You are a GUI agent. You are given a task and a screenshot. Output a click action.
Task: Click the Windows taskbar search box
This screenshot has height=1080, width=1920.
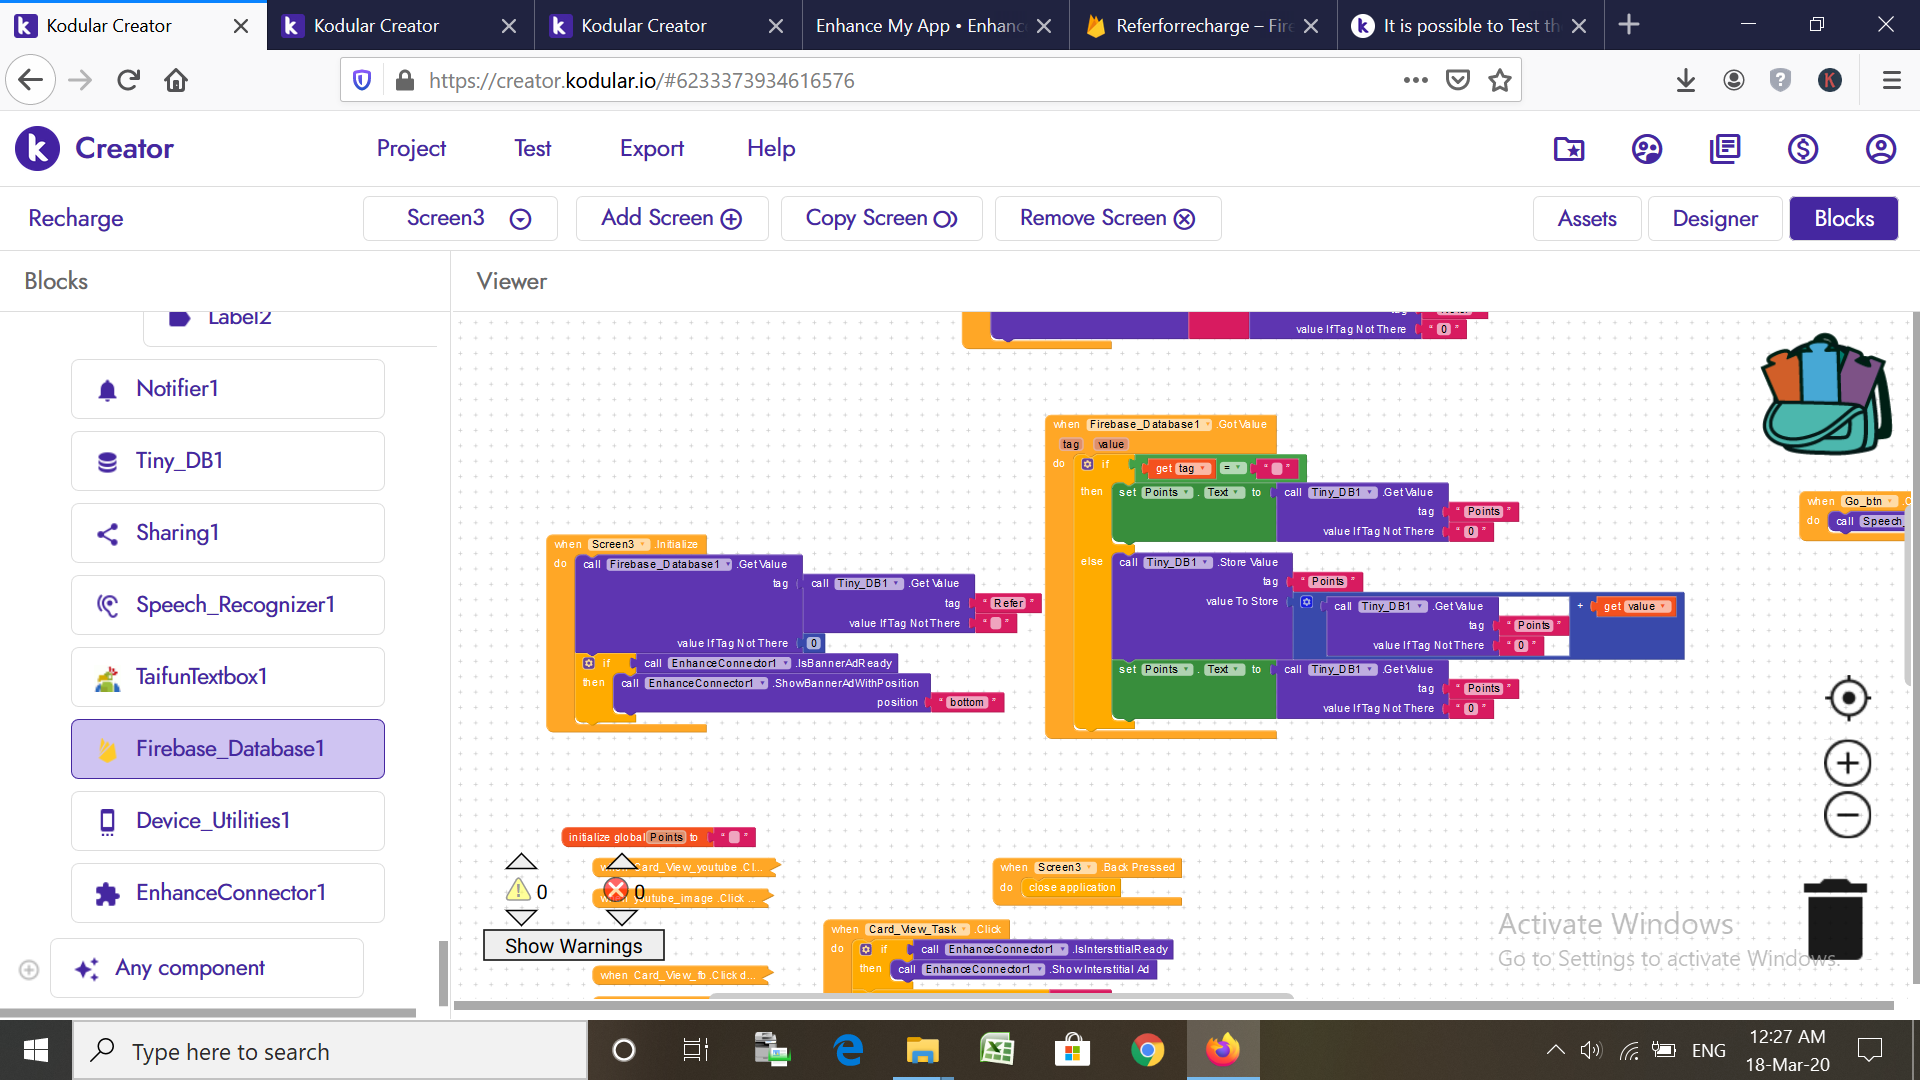tap(330, 1051)
